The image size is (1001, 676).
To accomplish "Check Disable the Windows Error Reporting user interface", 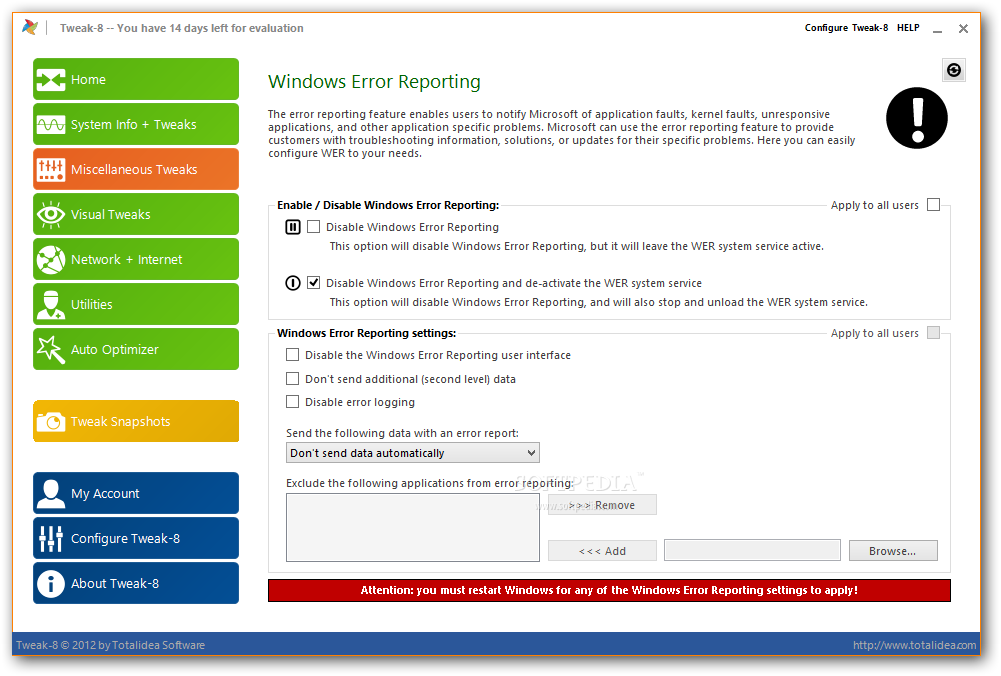I will [x=292, y=355].
